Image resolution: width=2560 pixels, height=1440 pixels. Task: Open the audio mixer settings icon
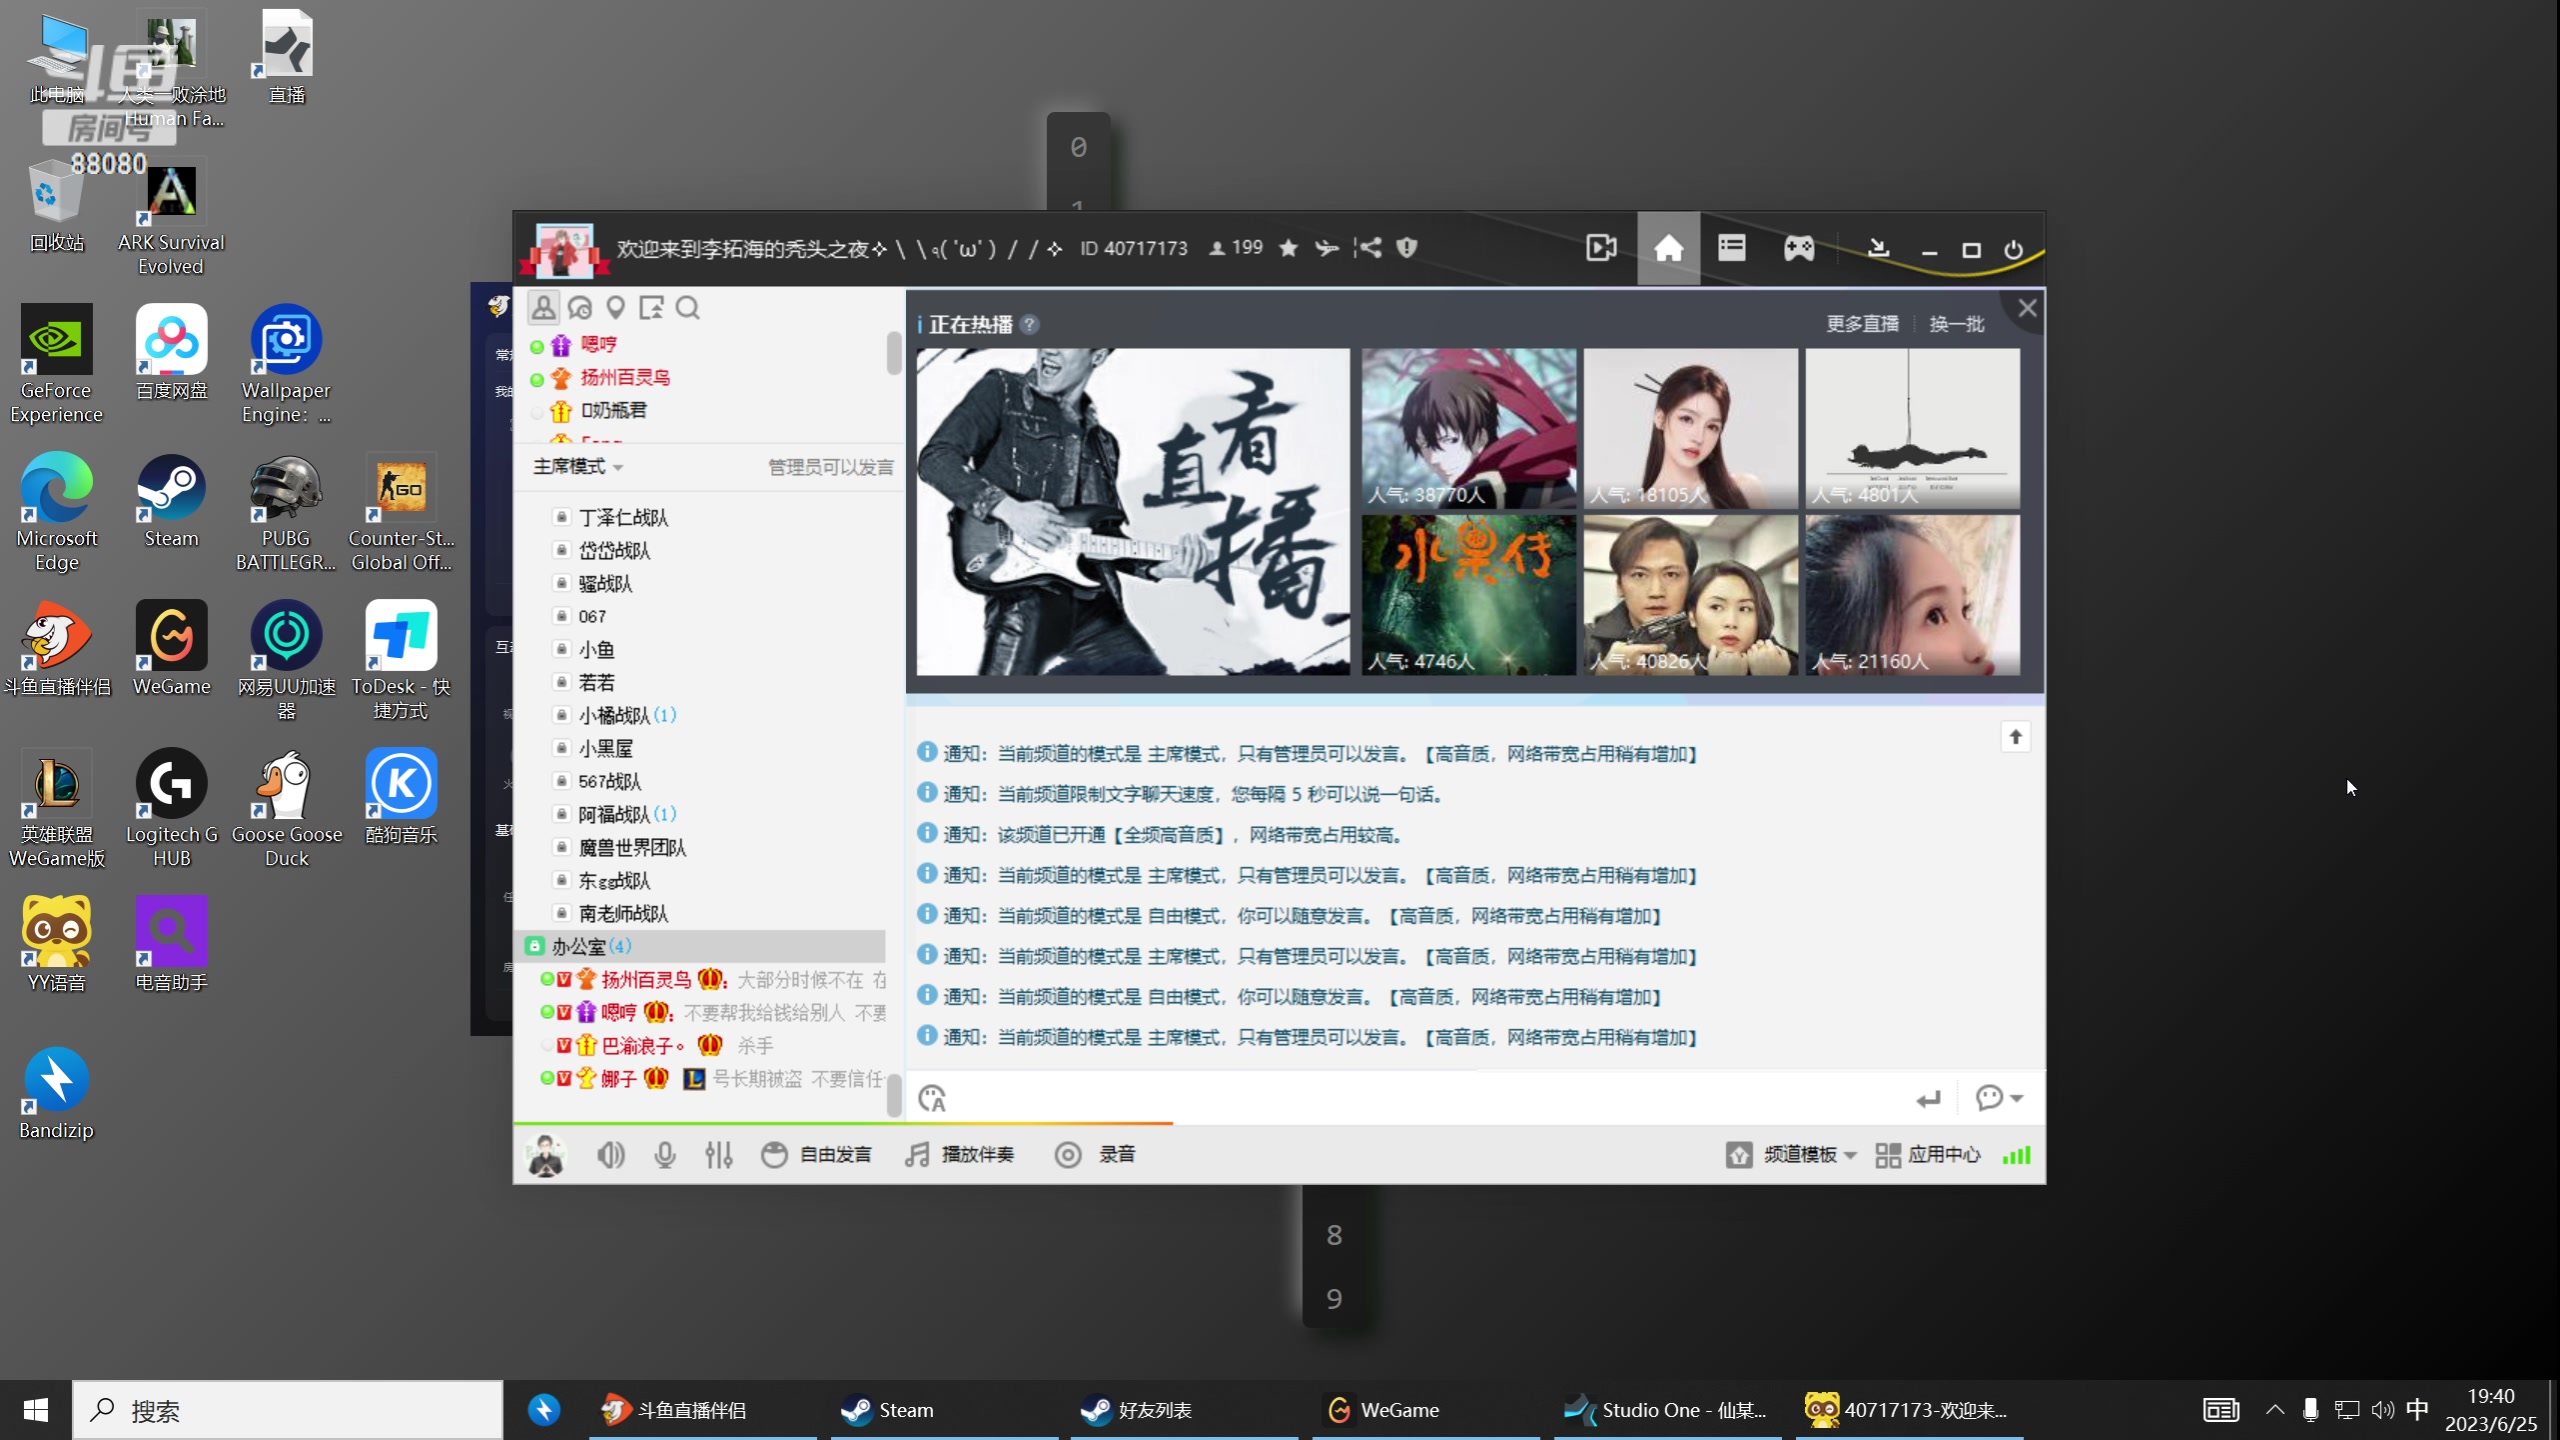click(719, 1155)
